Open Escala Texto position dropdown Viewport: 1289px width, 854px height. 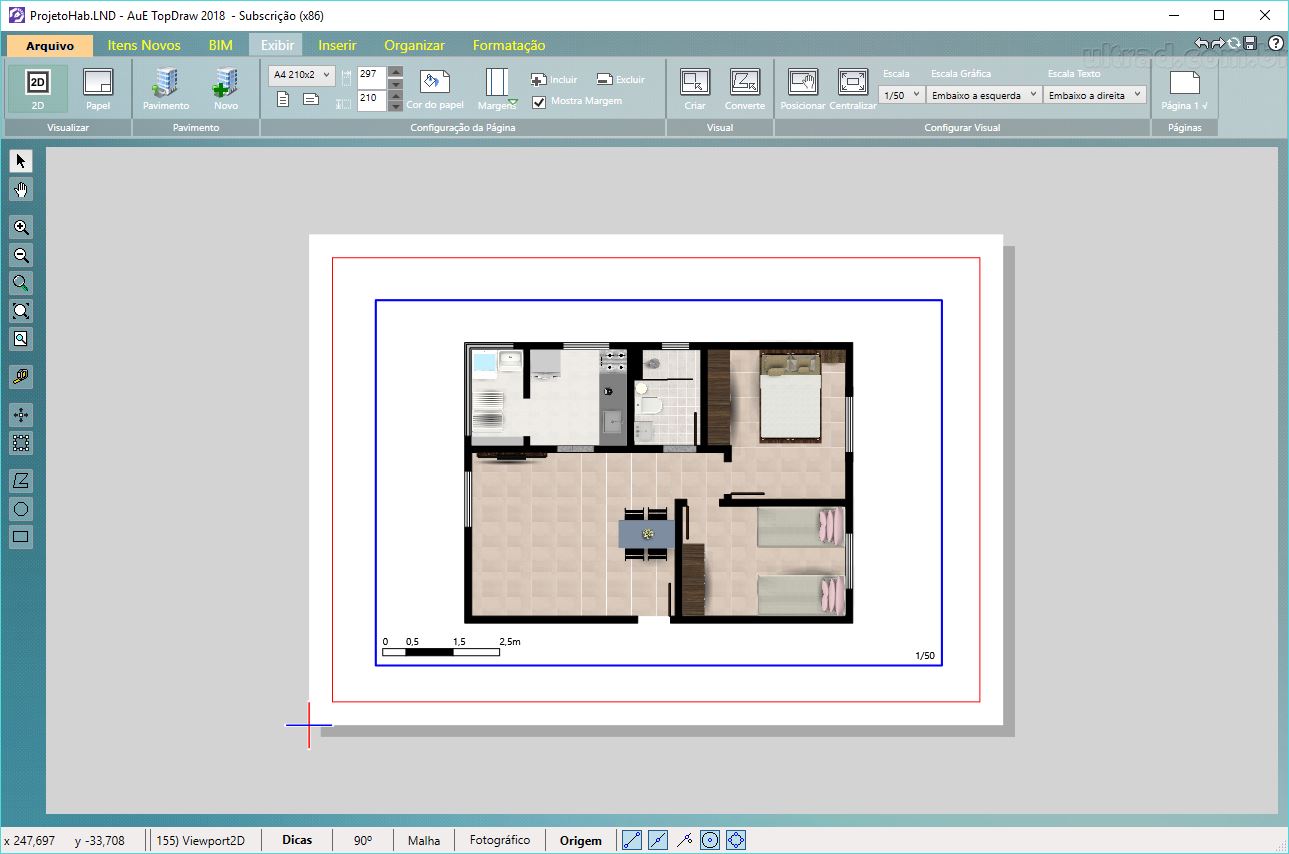coord(1094,95)
